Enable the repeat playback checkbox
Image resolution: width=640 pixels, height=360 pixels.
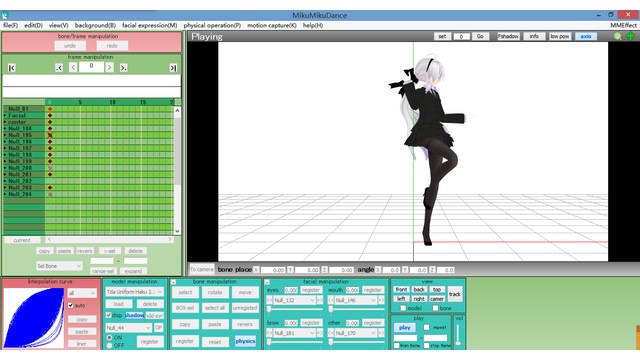[x=427, y=327]
